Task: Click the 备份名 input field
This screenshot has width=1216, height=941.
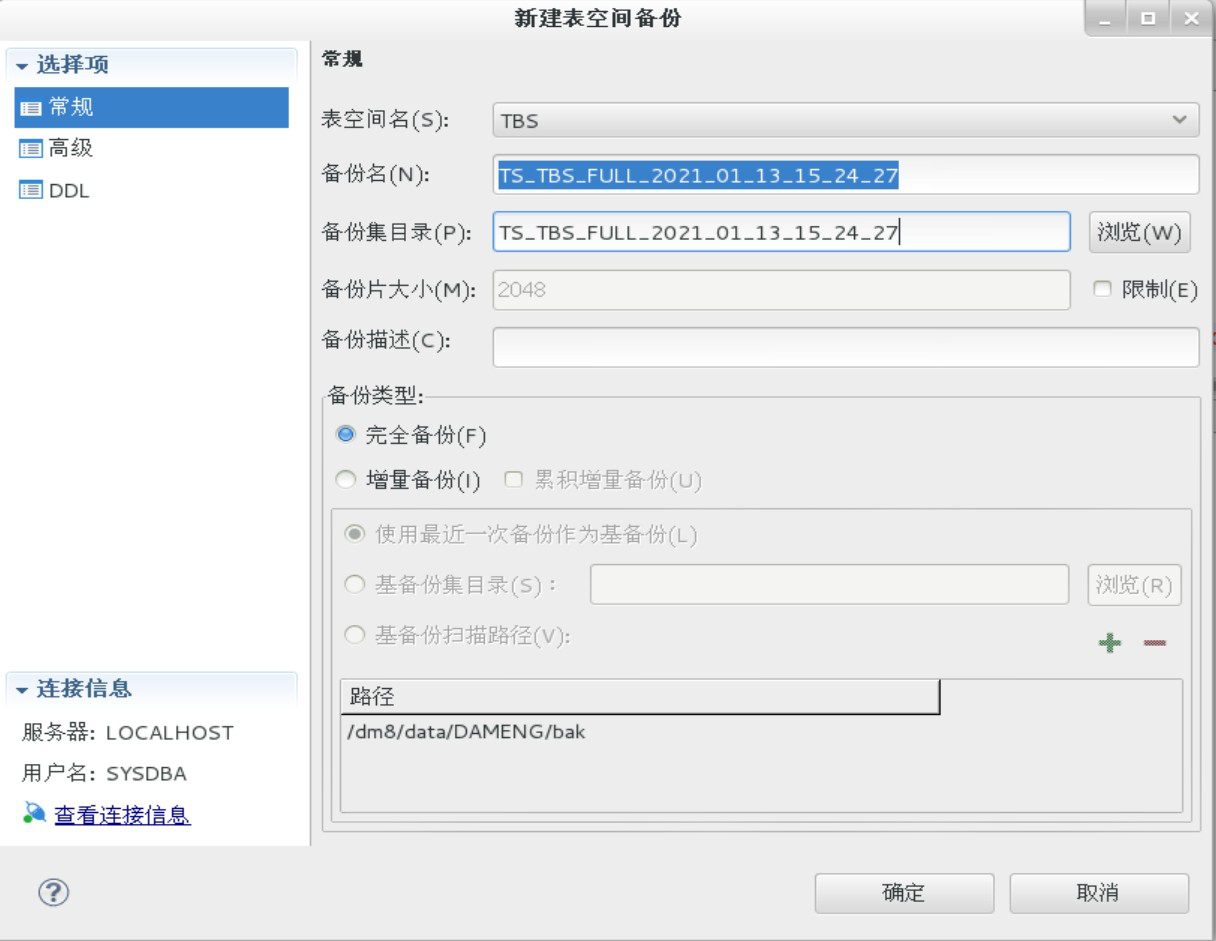Action: pyautogui.click(x=846, y=177)
